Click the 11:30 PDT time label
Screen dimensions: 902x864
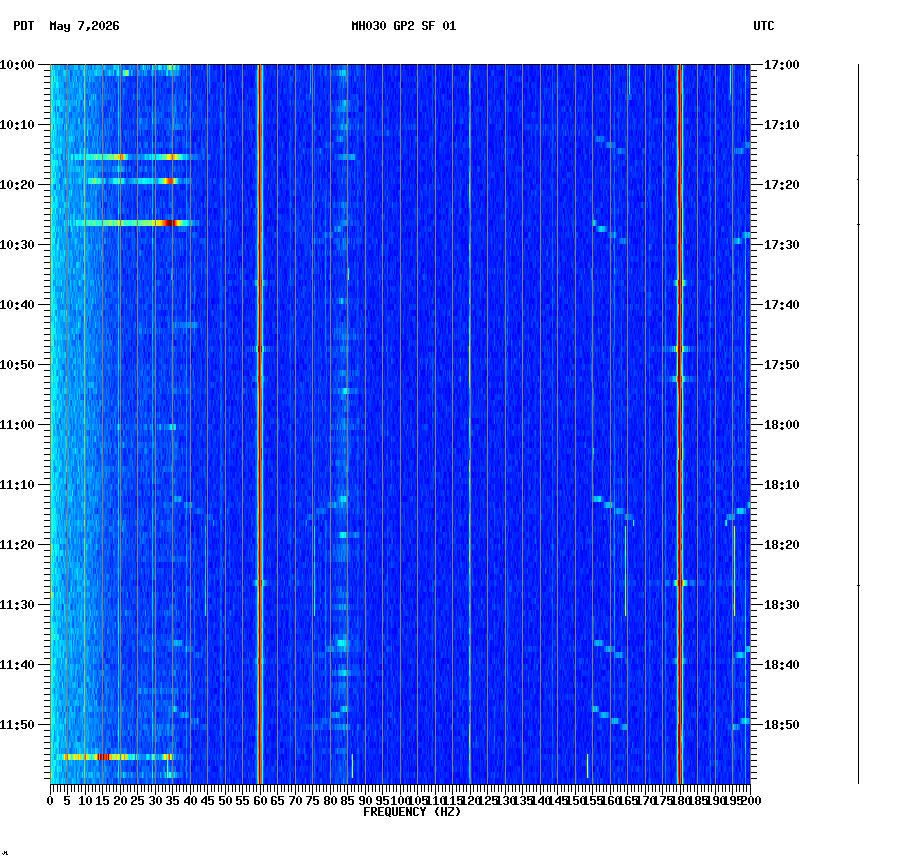17,605
